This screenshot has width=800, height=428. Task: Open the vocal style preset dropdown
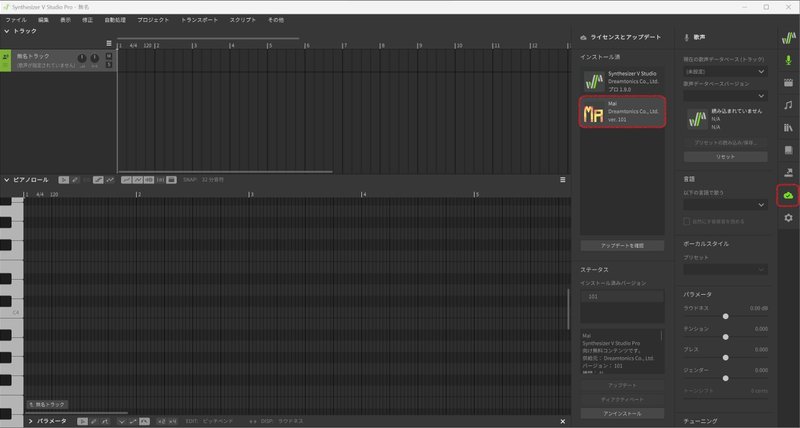(725, 269)
